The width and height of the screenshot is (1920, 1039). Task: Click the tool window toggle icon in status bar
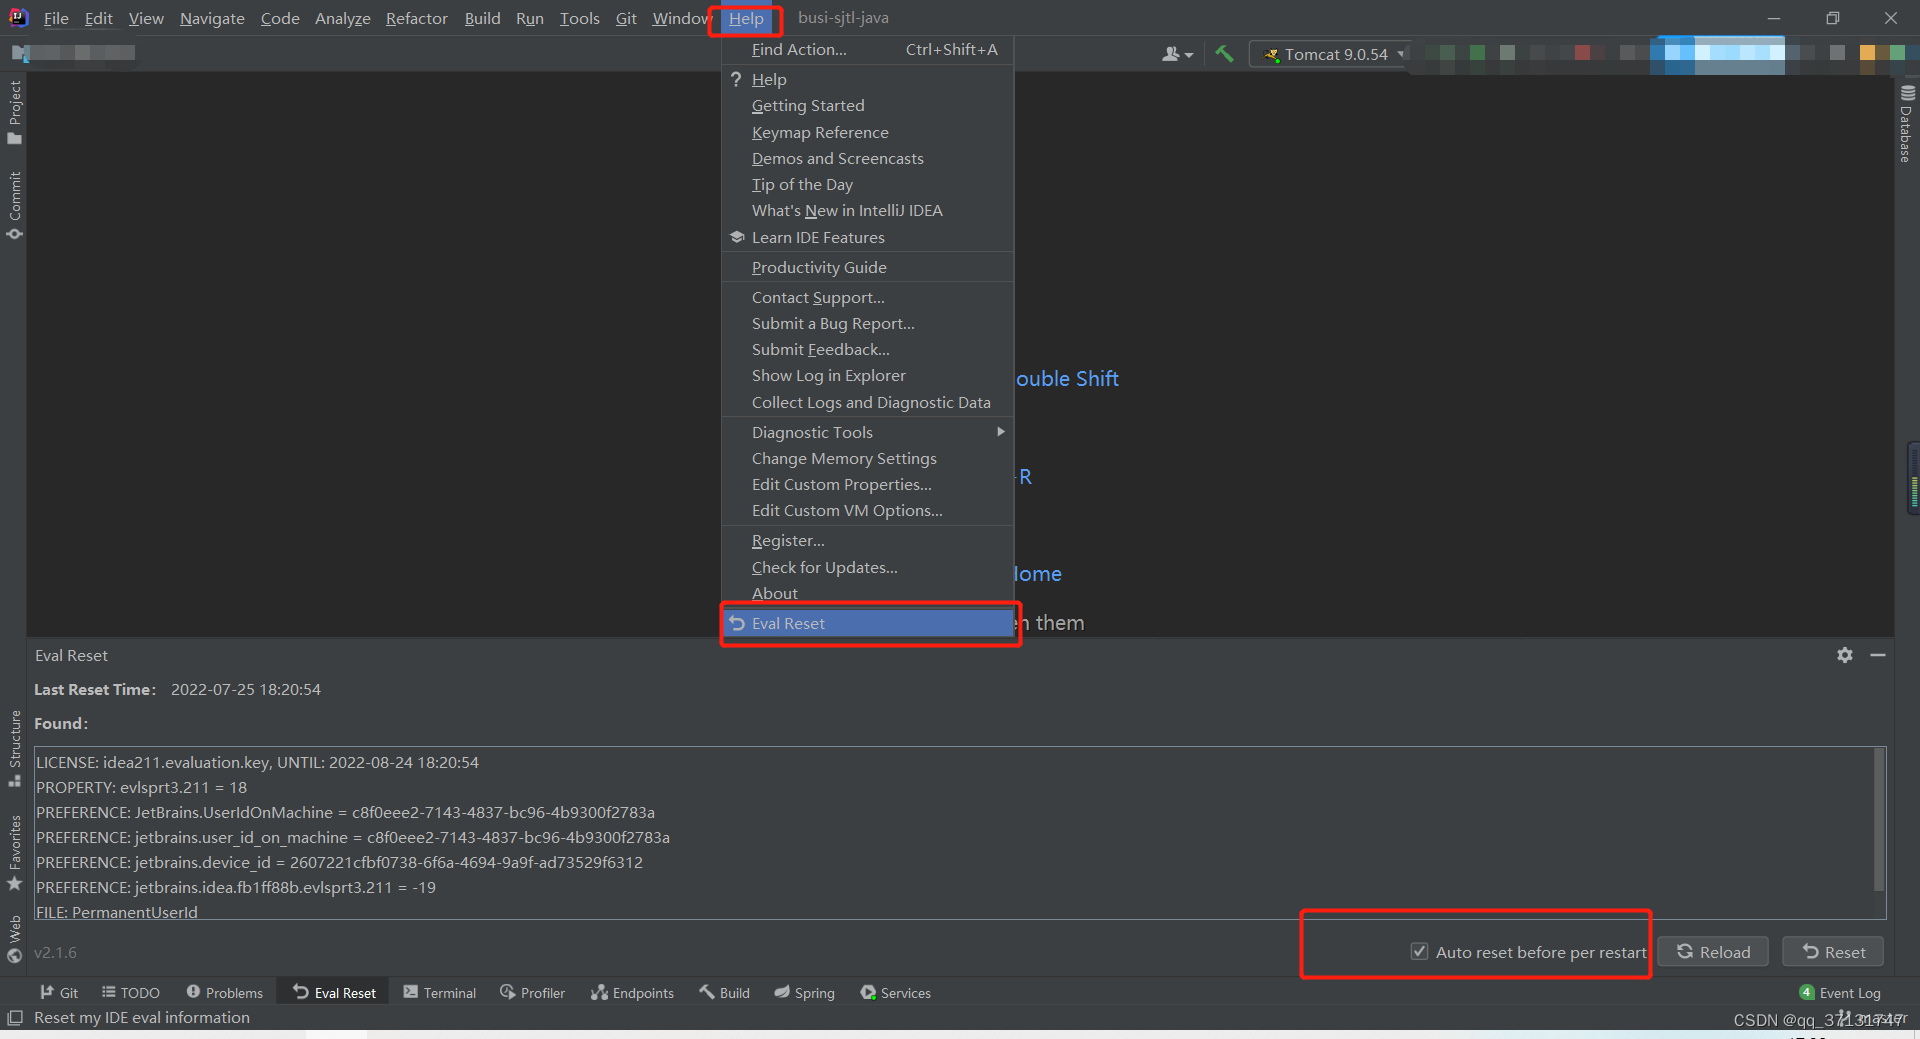point(14,1018)
